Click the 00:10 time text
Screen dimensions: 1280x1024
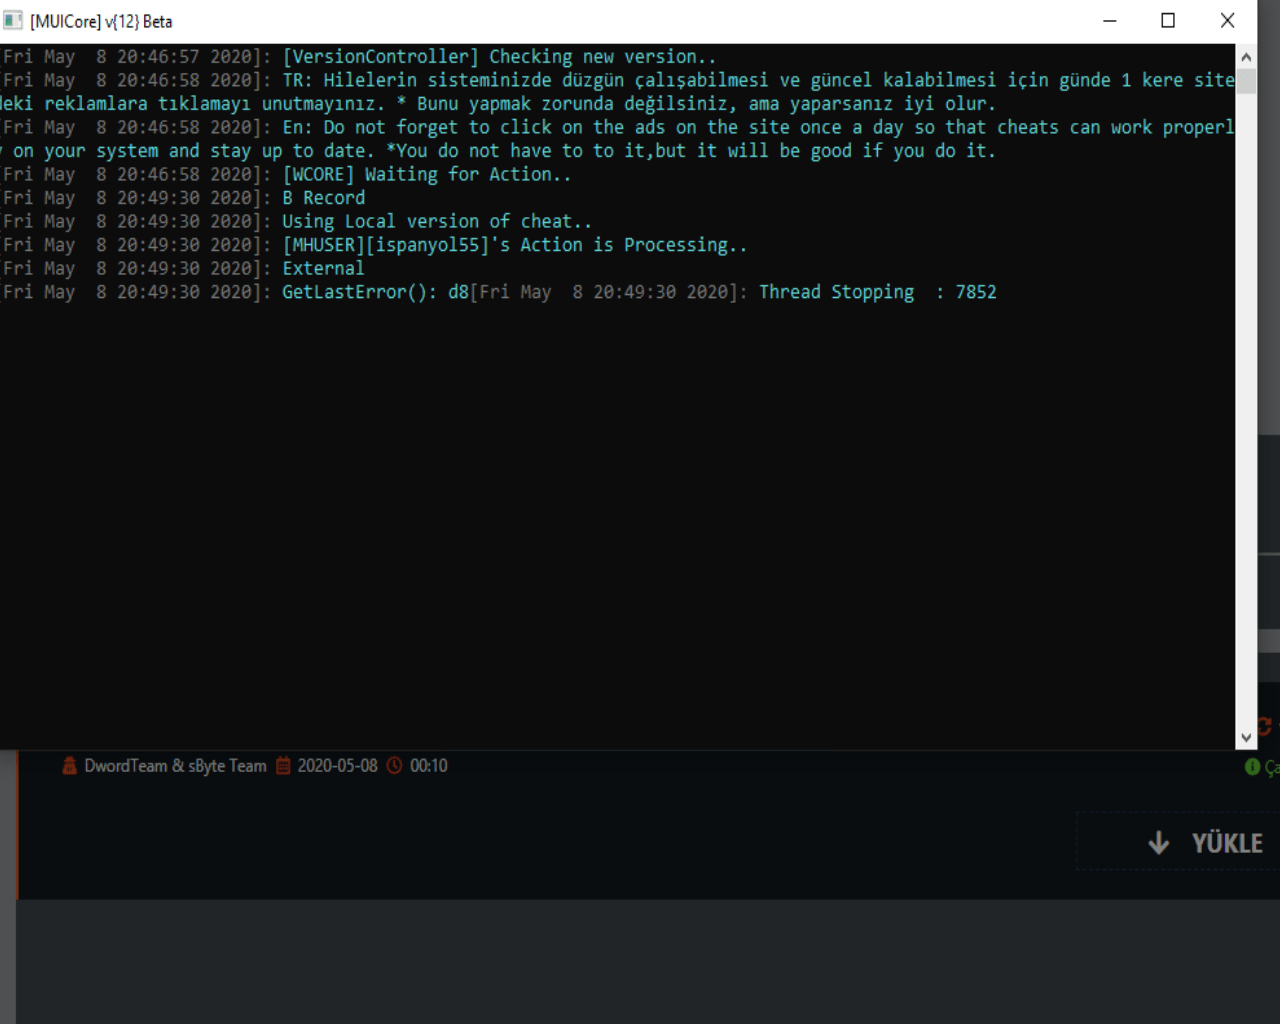tap(429, 766)
